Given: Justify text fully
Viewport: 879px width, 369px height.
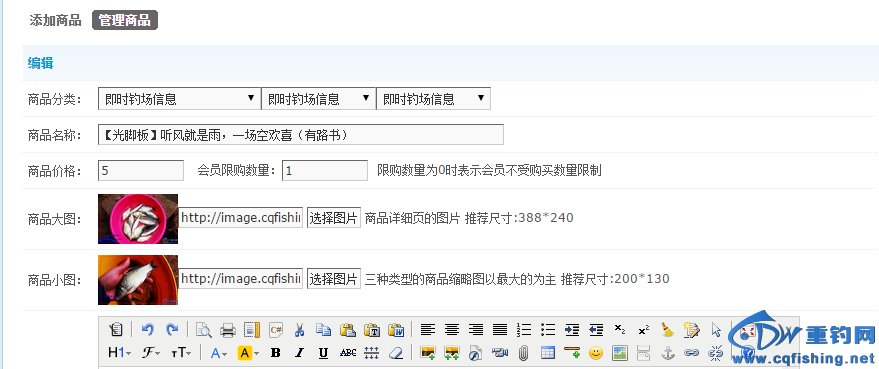Looking at the screenshot, I should coord(499,330).
